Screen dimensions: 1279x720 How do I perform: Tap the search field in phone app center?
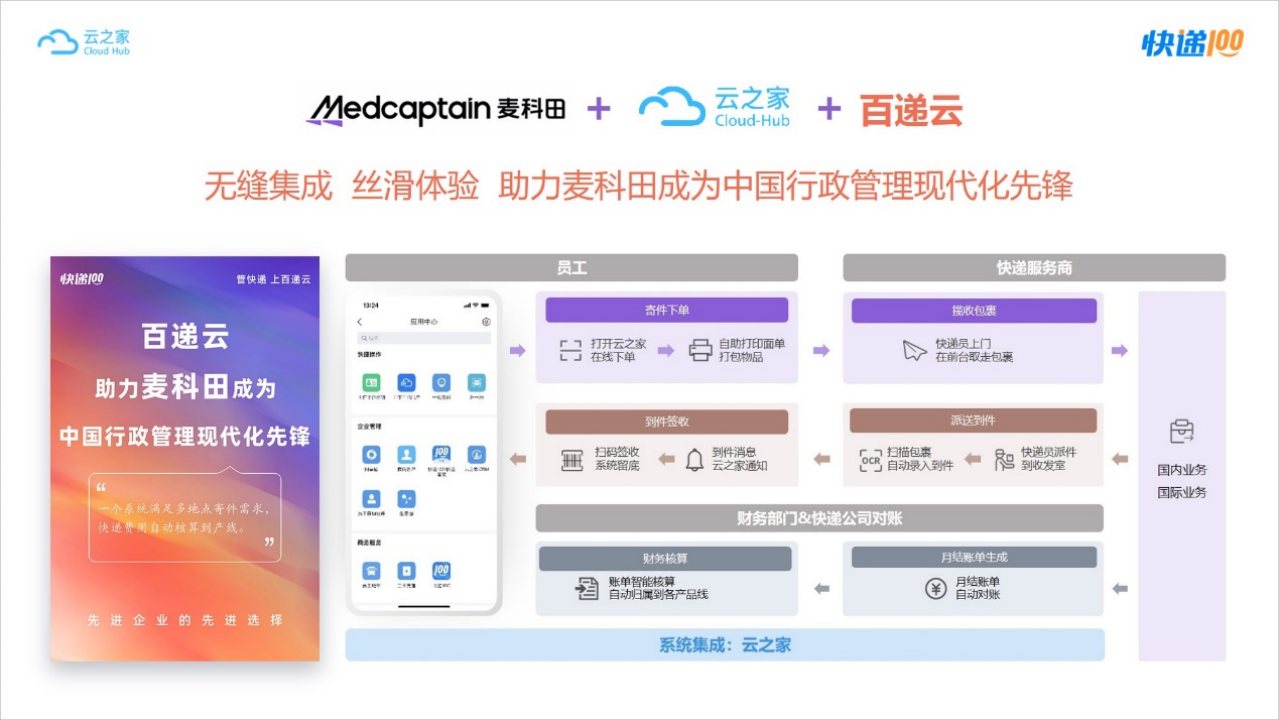424,338
